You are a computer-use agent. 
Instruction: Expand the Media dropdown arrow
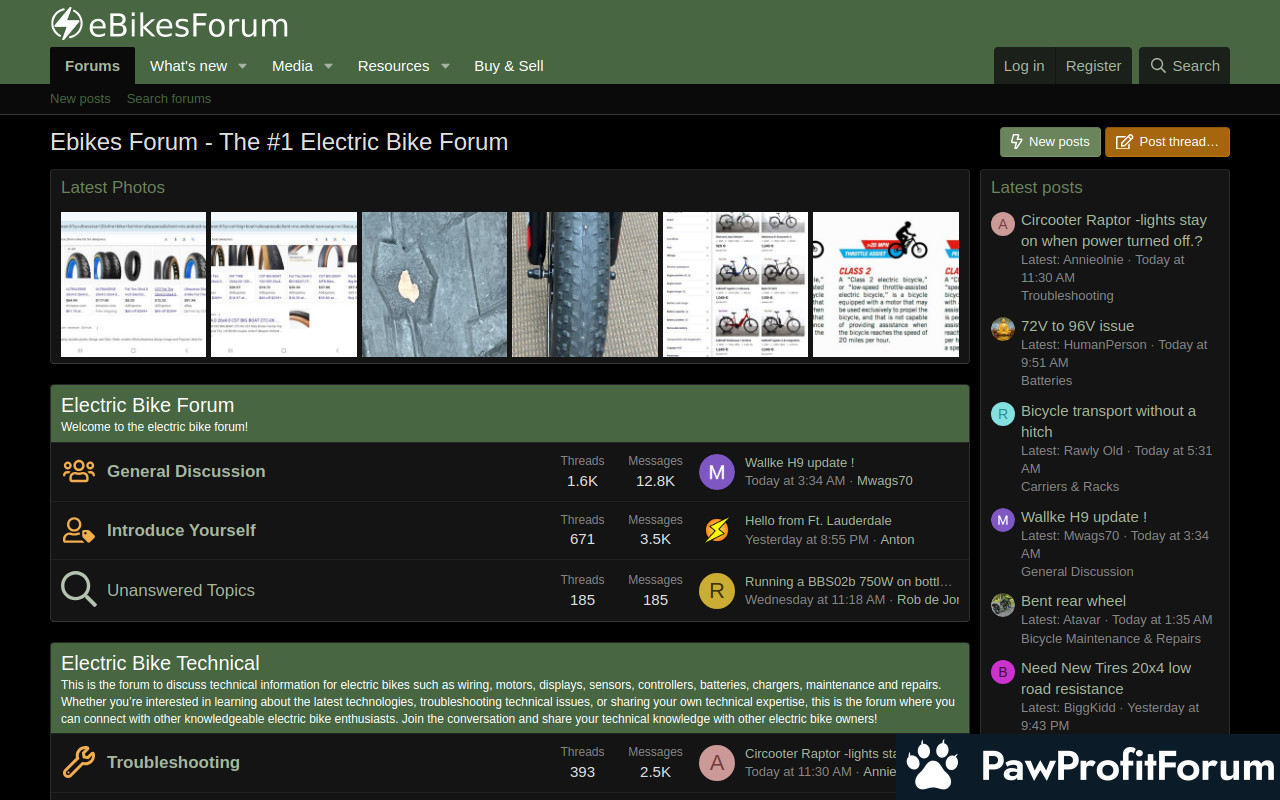(x=327, y=66)
